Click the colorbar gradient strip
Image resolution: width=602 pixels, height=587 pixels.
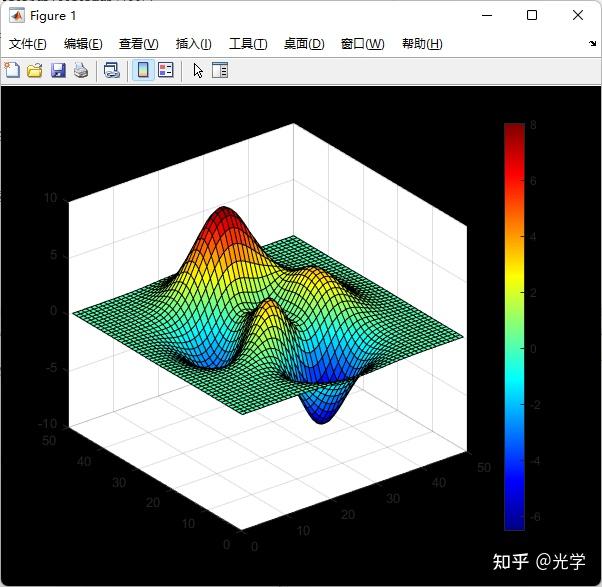coord(514,327)
